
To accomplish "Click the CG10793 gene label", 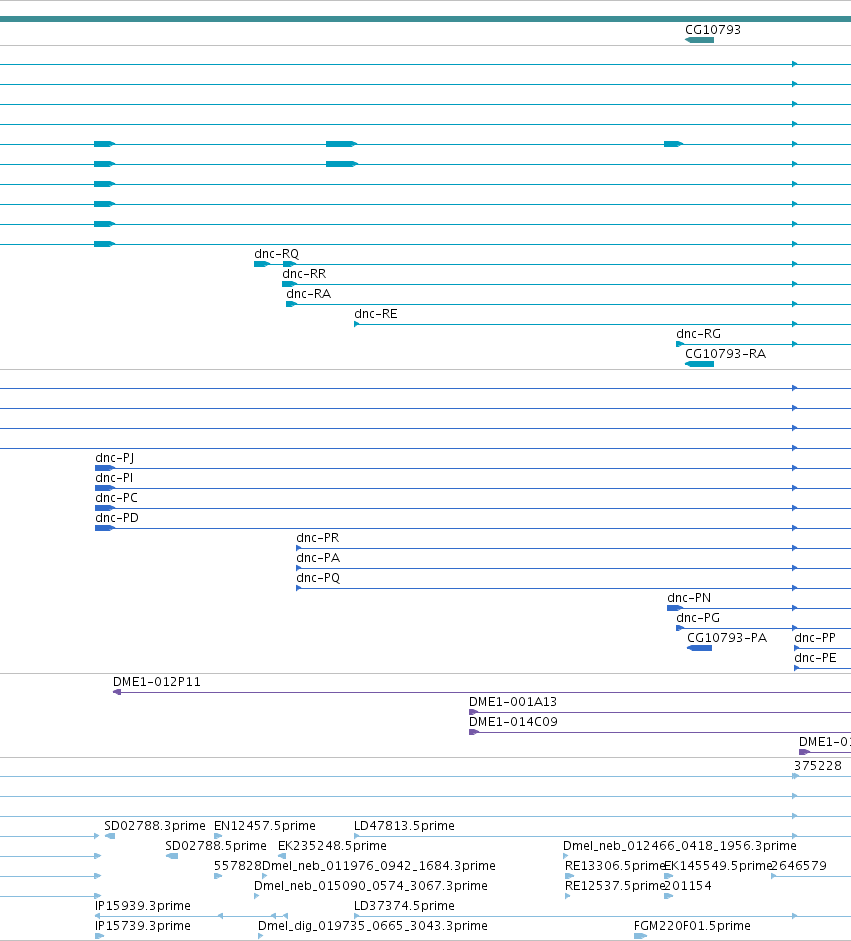I will point(713,29).
